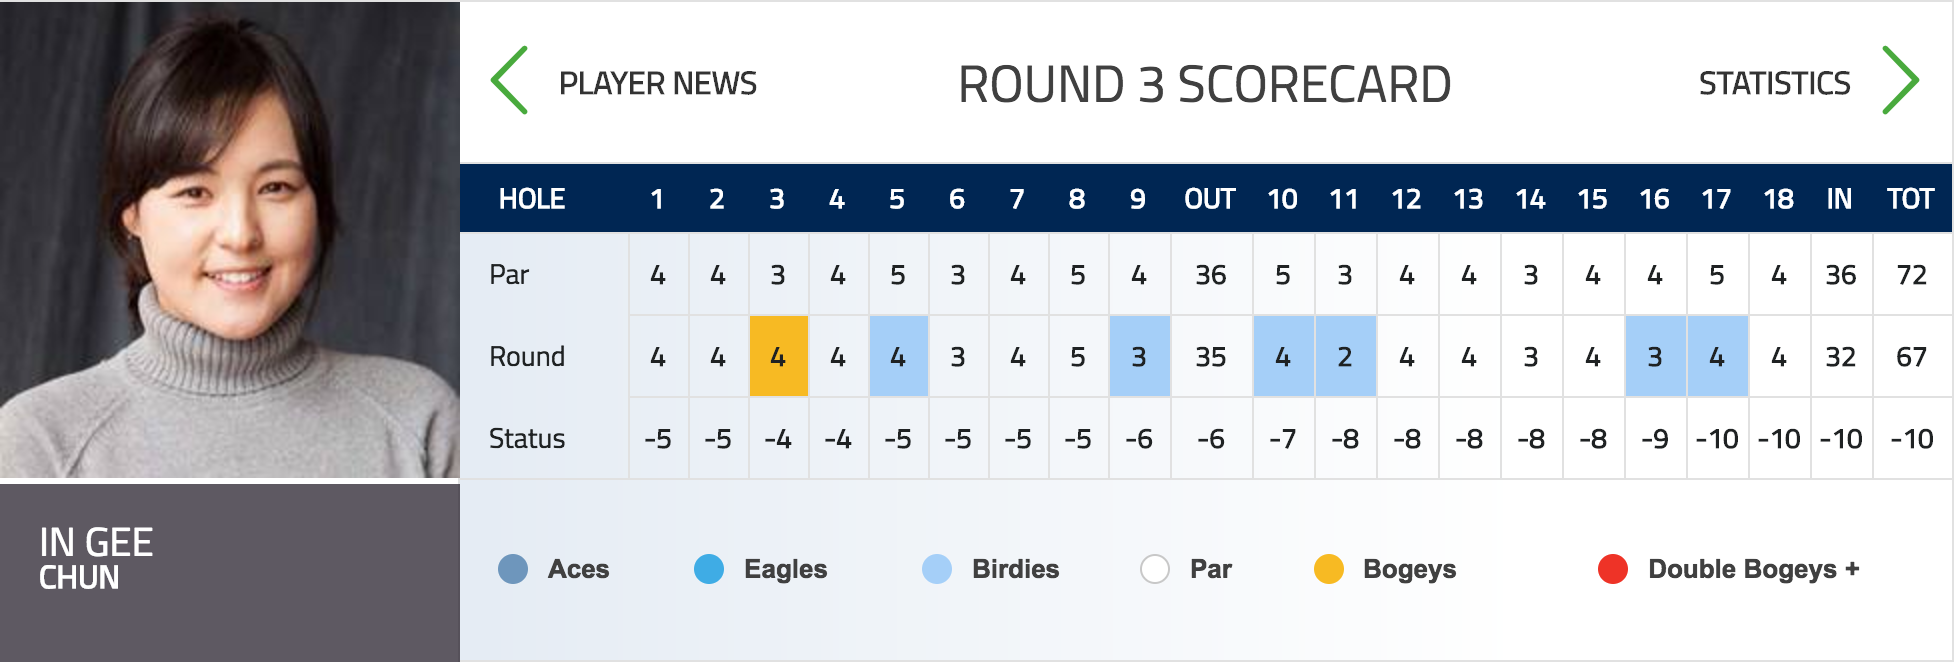Click the Par white legend circle
The height and width of the screenshot is (662, 1956).
(x=1155, y=569)
